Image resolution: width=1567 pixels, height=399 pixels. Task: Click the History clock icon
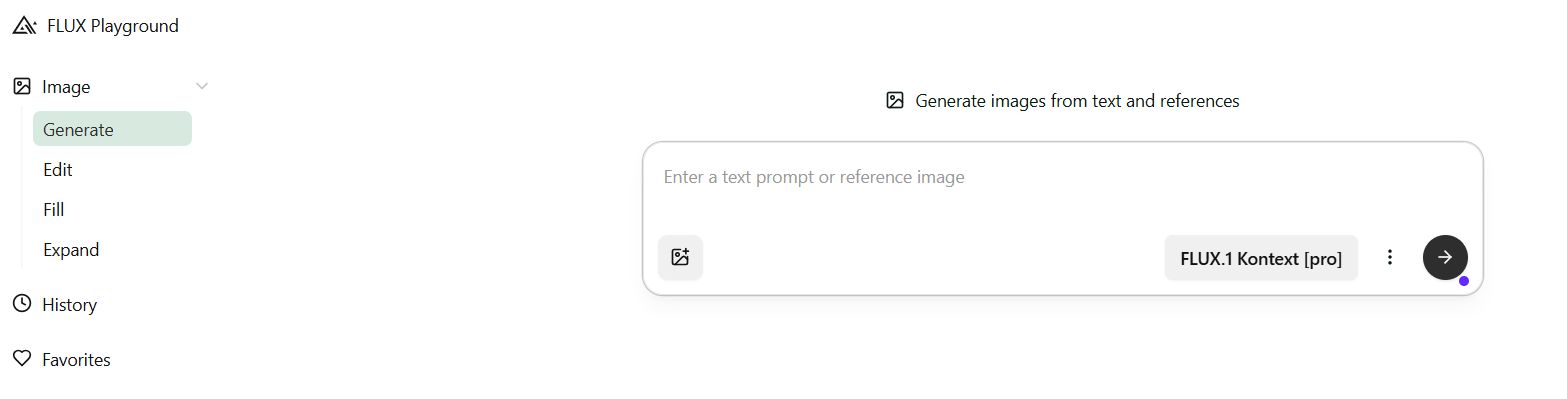[x=22, y=304]
